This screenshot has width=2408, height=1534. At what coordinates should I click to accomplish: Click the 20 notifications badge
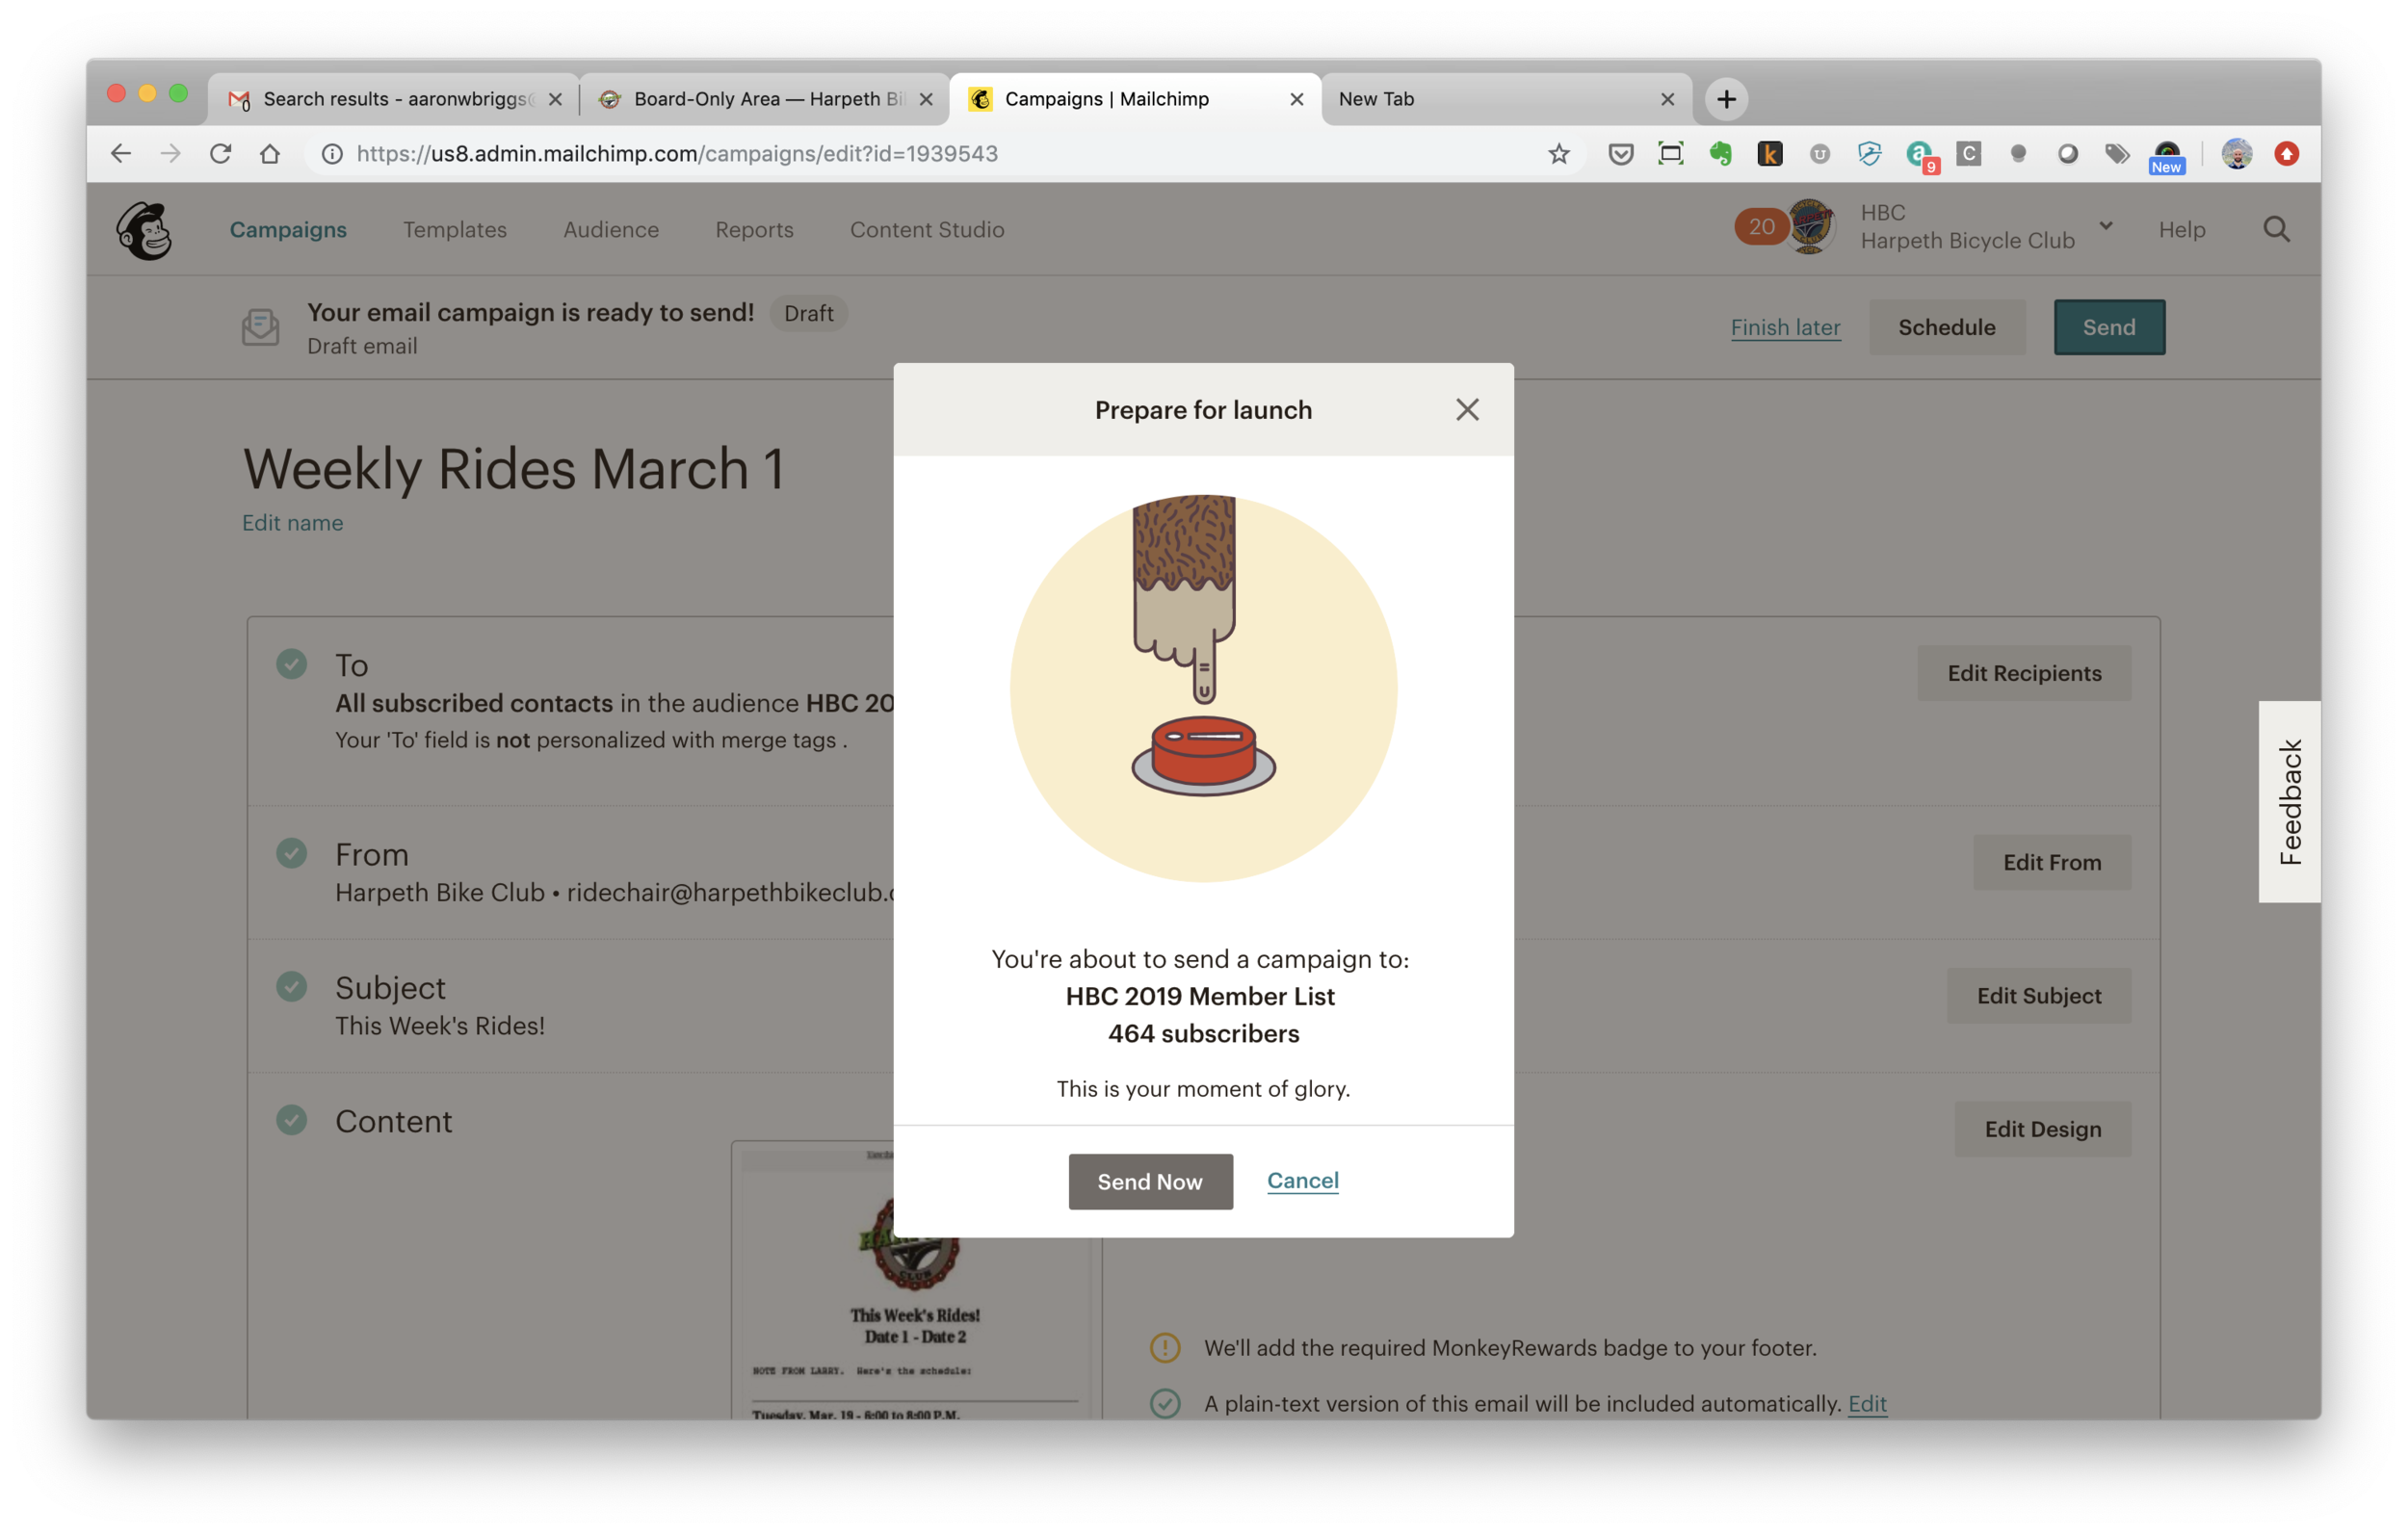pyautogui.click(x=1761, y=227)
